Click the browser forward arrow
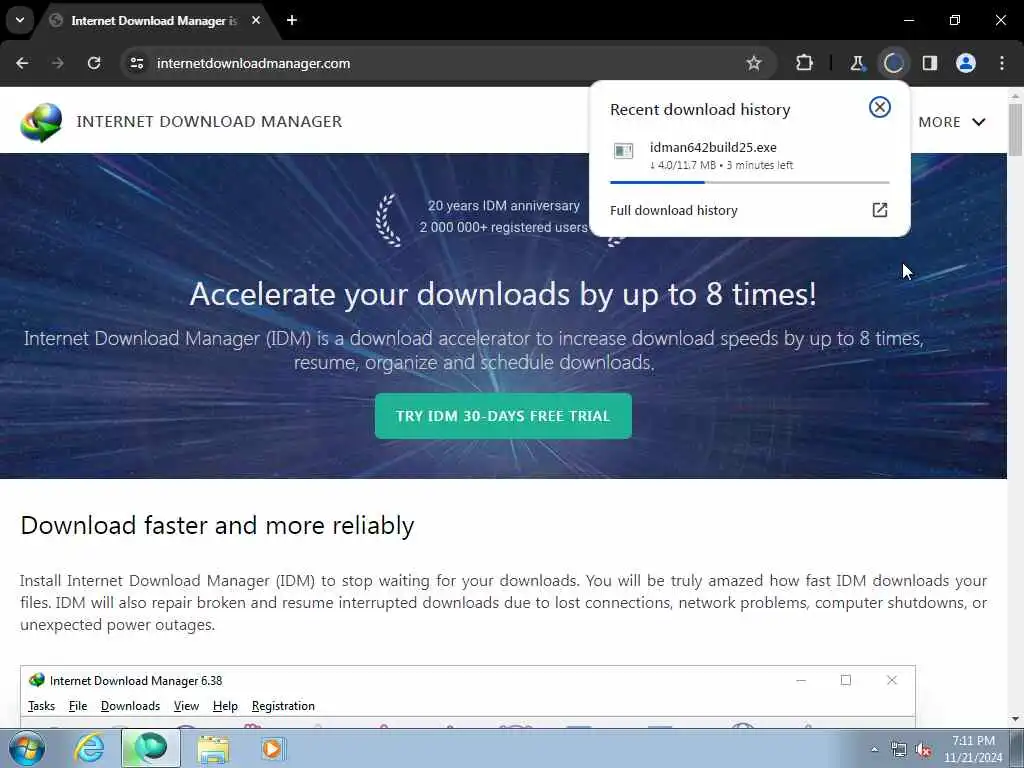This screenshot has width=1024, height=768. click(57, 63)
